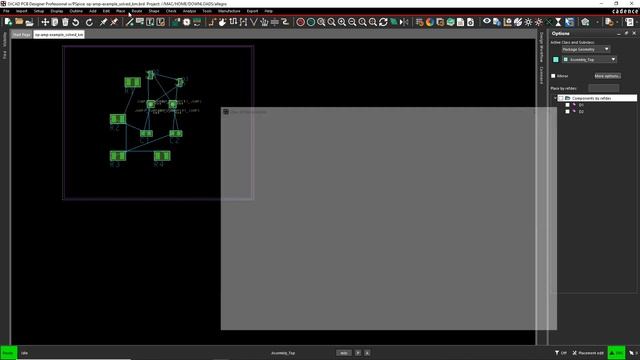Open the Assembly_Top subclass dropdown
640x360 pixels.
click(x=589, y=60)
